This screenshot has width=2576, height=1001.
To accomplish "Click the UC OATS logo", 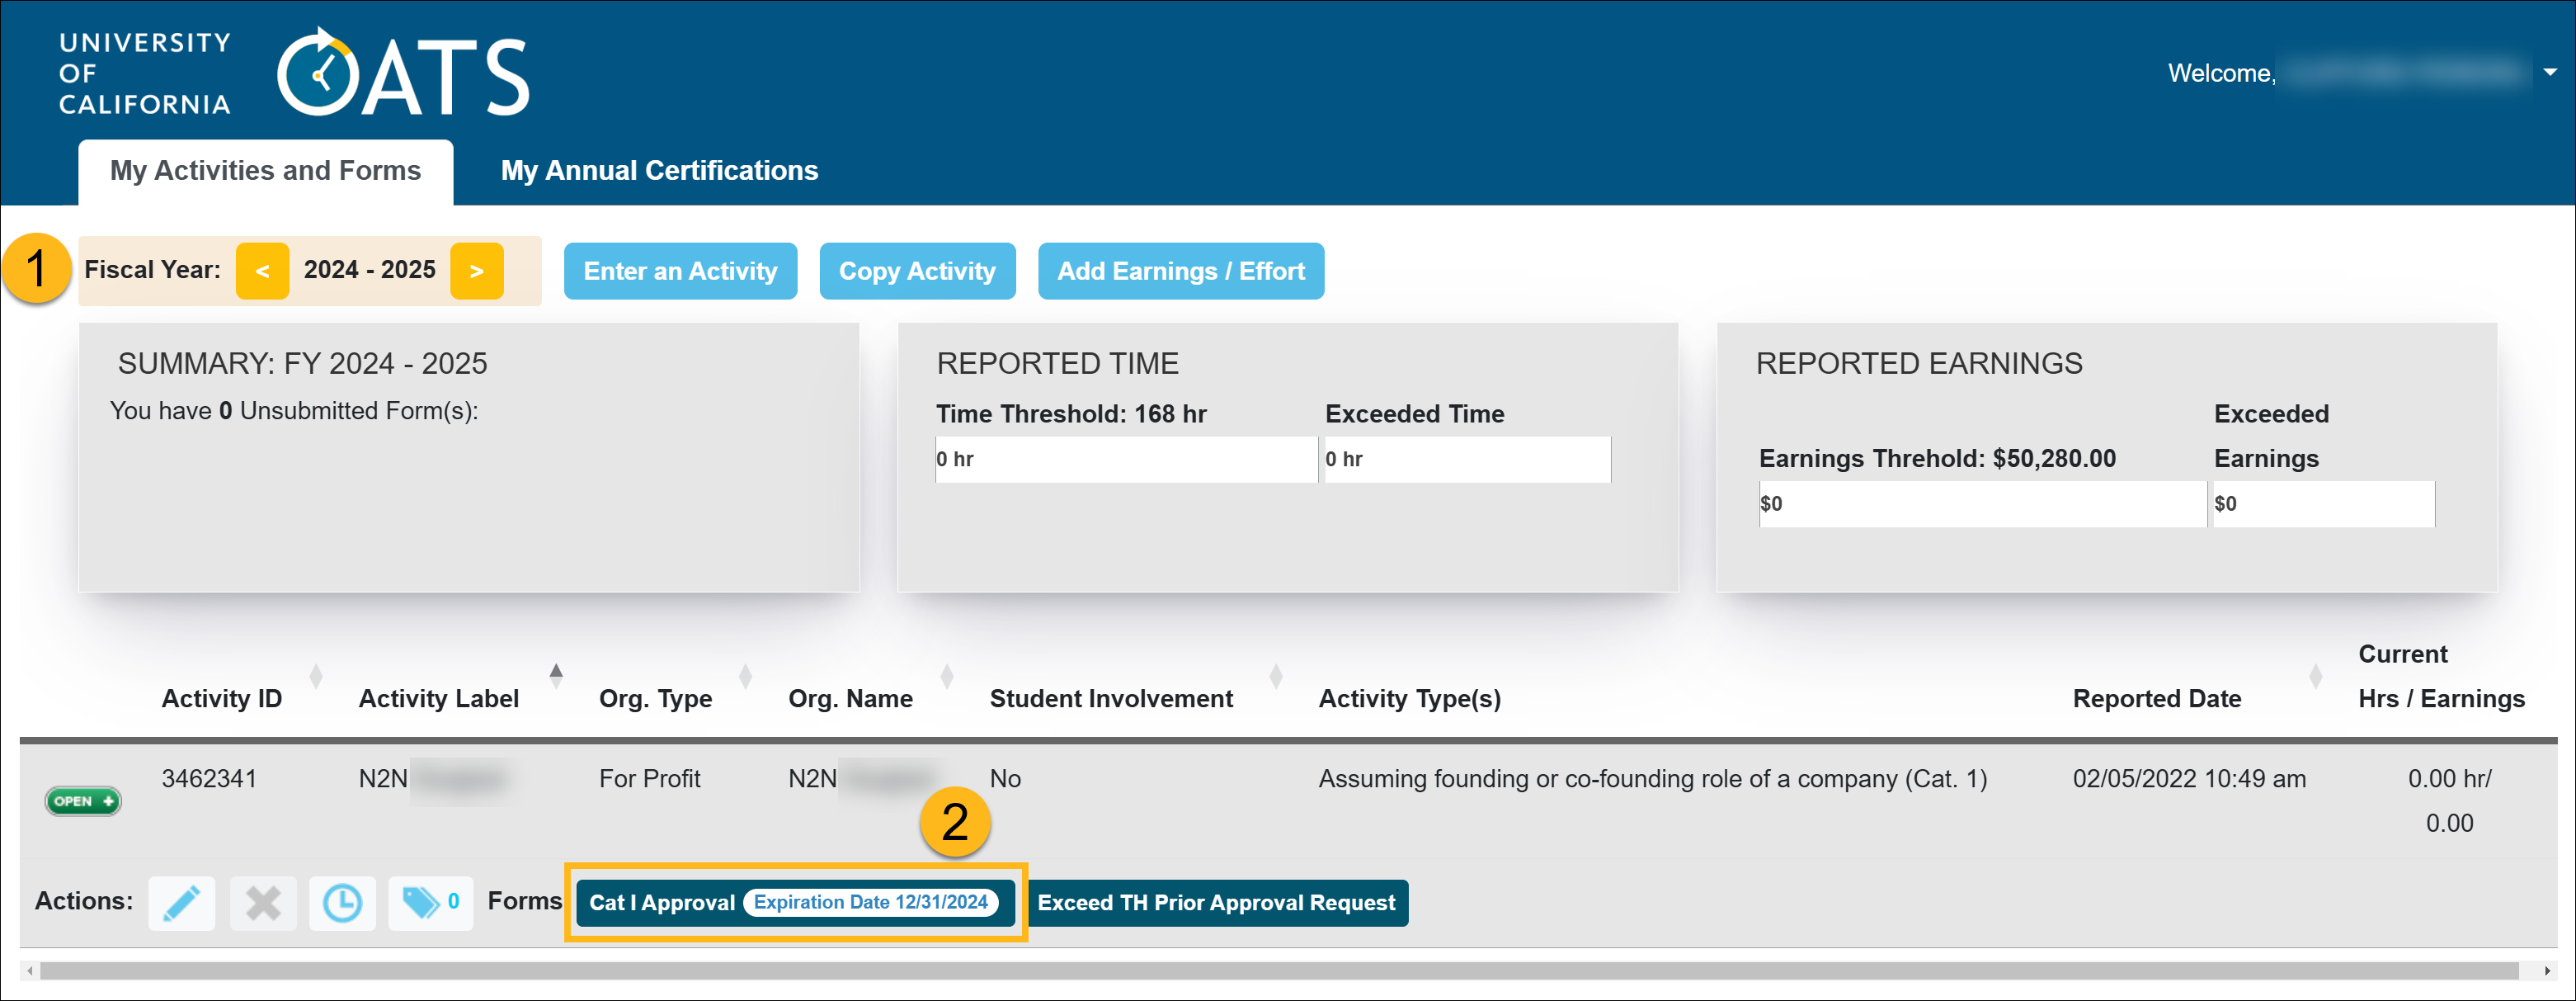I will tap(296, 74).
